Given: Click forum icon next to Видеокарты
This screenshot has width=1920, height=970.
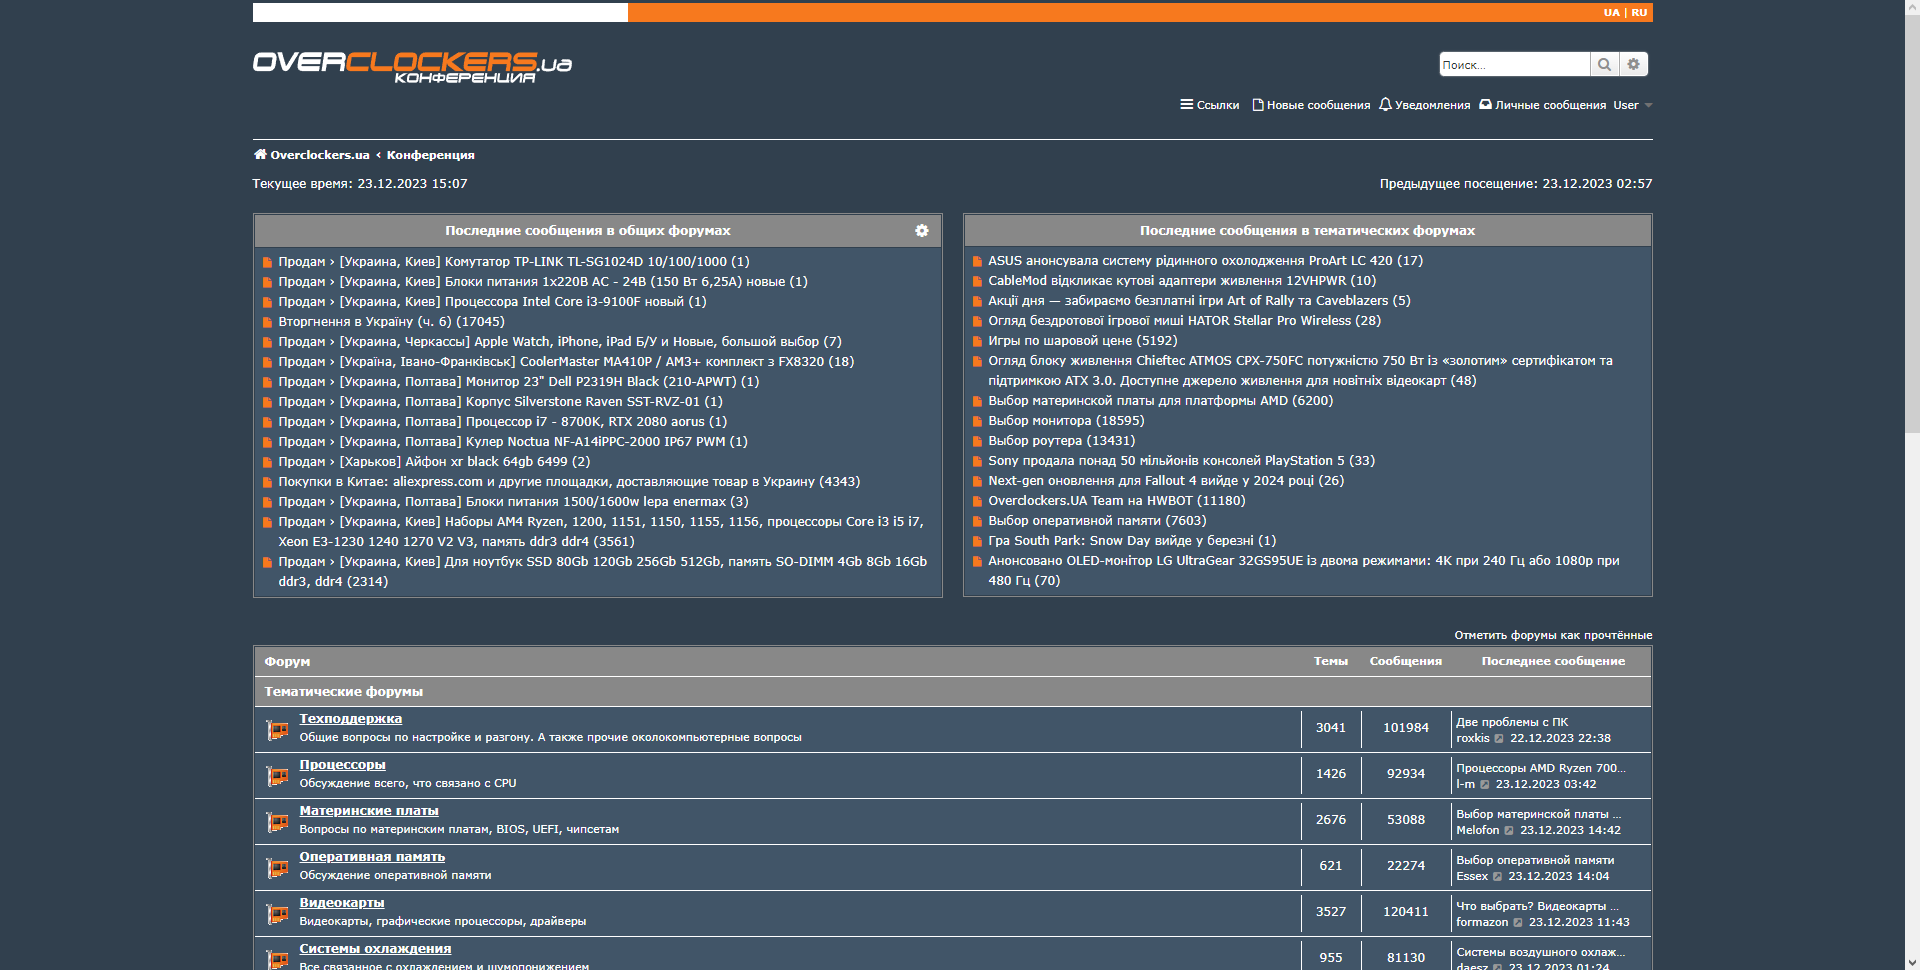Looking at the screenshot, I should [277, 914].
